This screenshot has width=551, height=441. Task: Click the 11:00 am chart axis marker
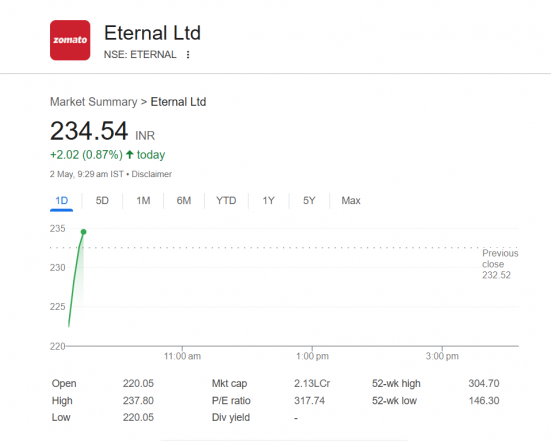[182, 356]
